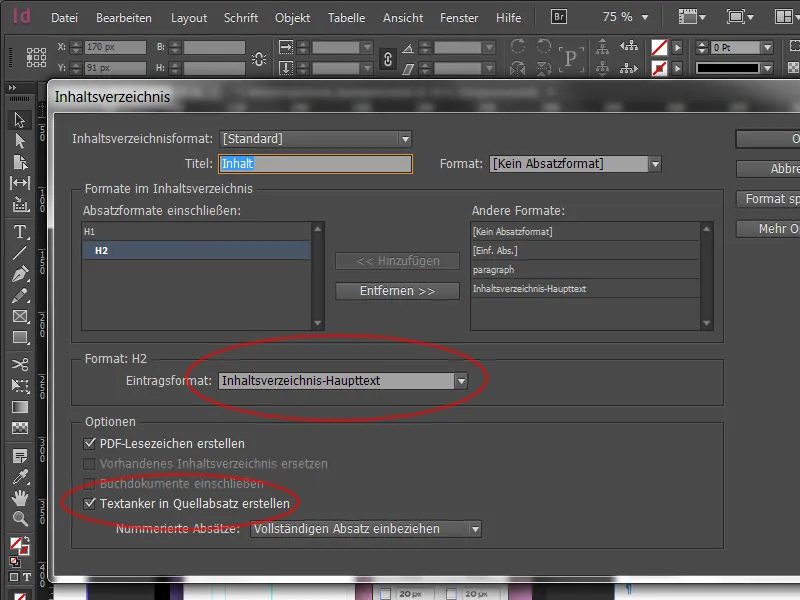This screenshot has width=800, height=600.
Task: Open the Ansicht menu
Action: 403,18
